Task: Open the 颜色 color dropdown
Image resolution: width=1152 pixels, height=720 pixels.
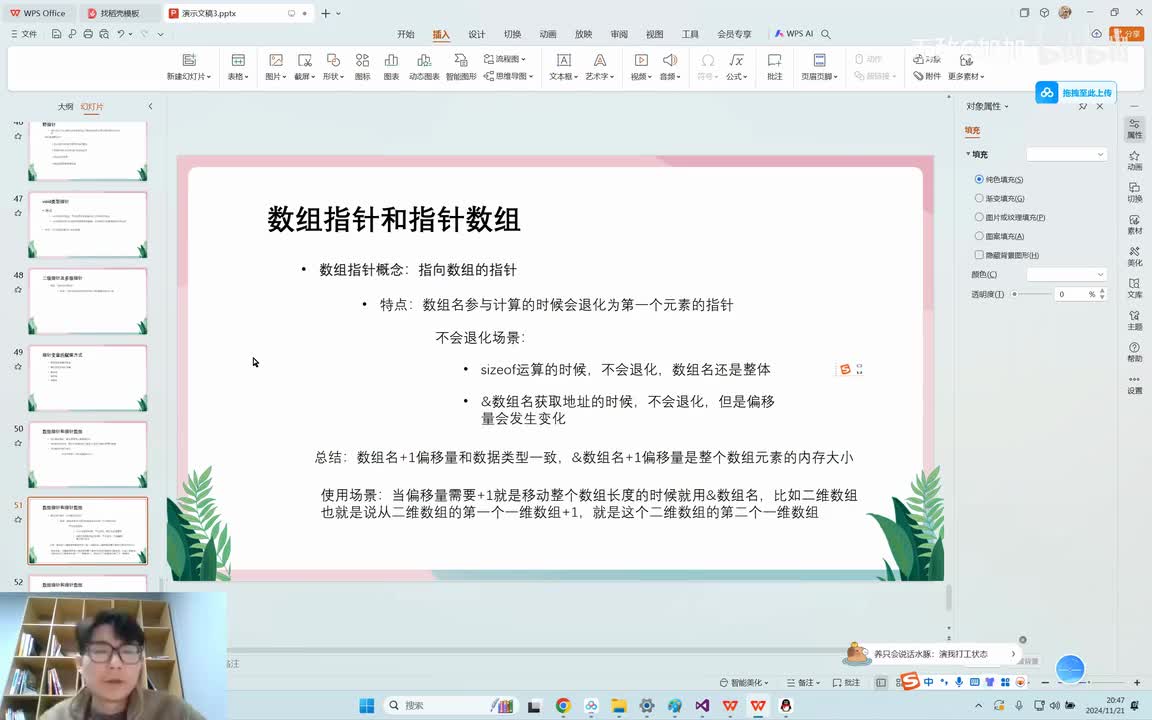Action: (x=1066, y=274)
